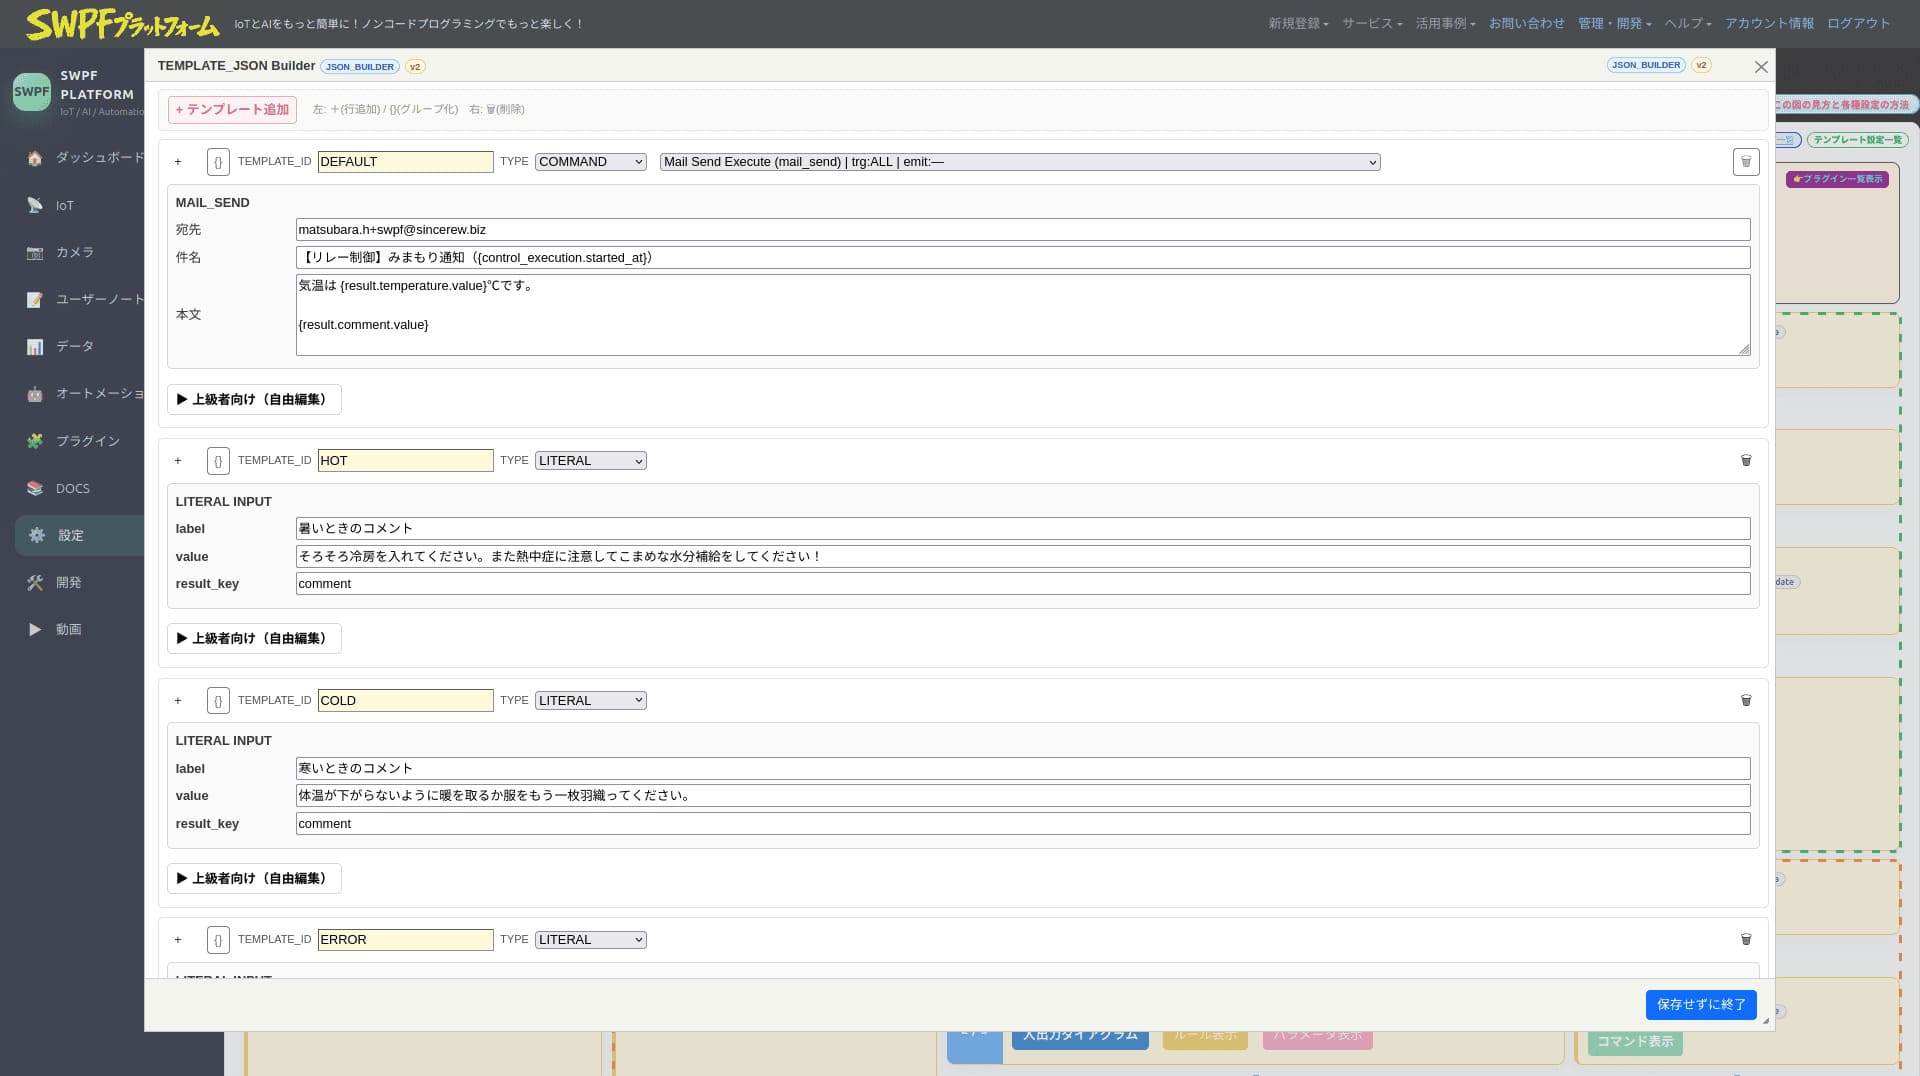This screenshot has width=1920, height=1076.
Task: Edit the ERROR template ID field
Action: (x=405, y=940)
